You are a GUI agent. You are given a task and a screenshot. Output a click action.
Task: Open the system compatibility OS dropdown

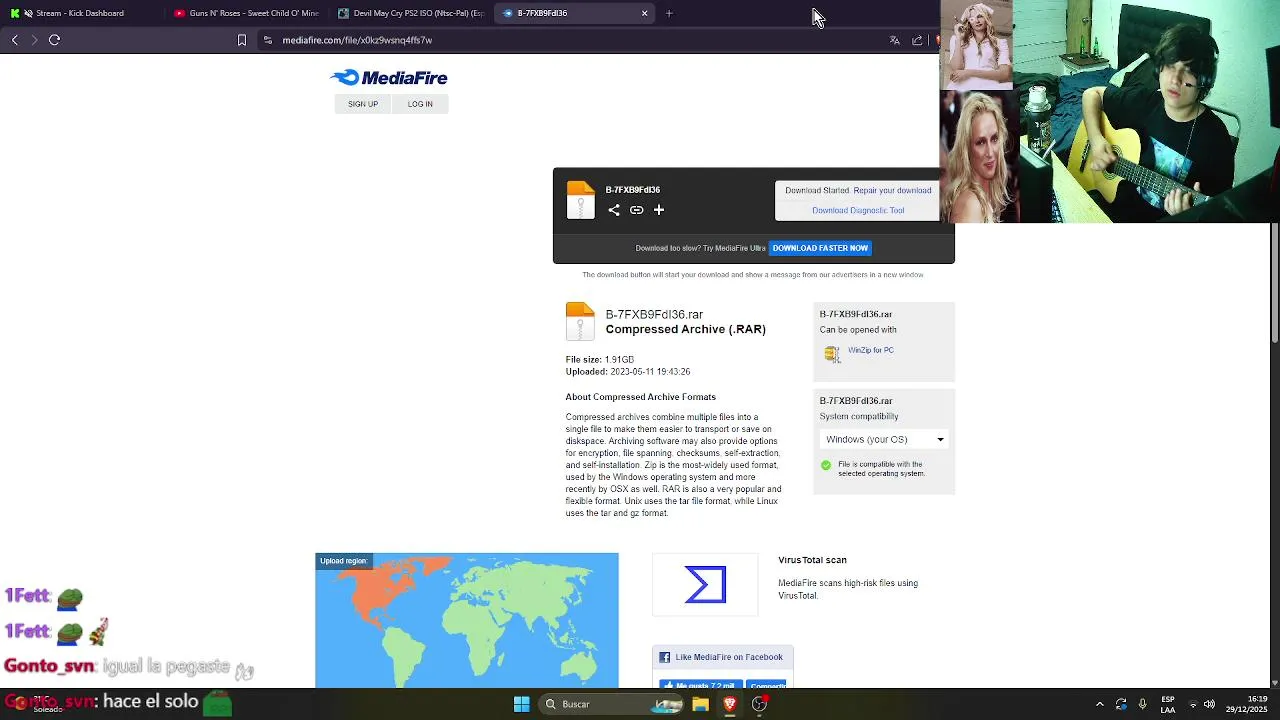point(884,439)
